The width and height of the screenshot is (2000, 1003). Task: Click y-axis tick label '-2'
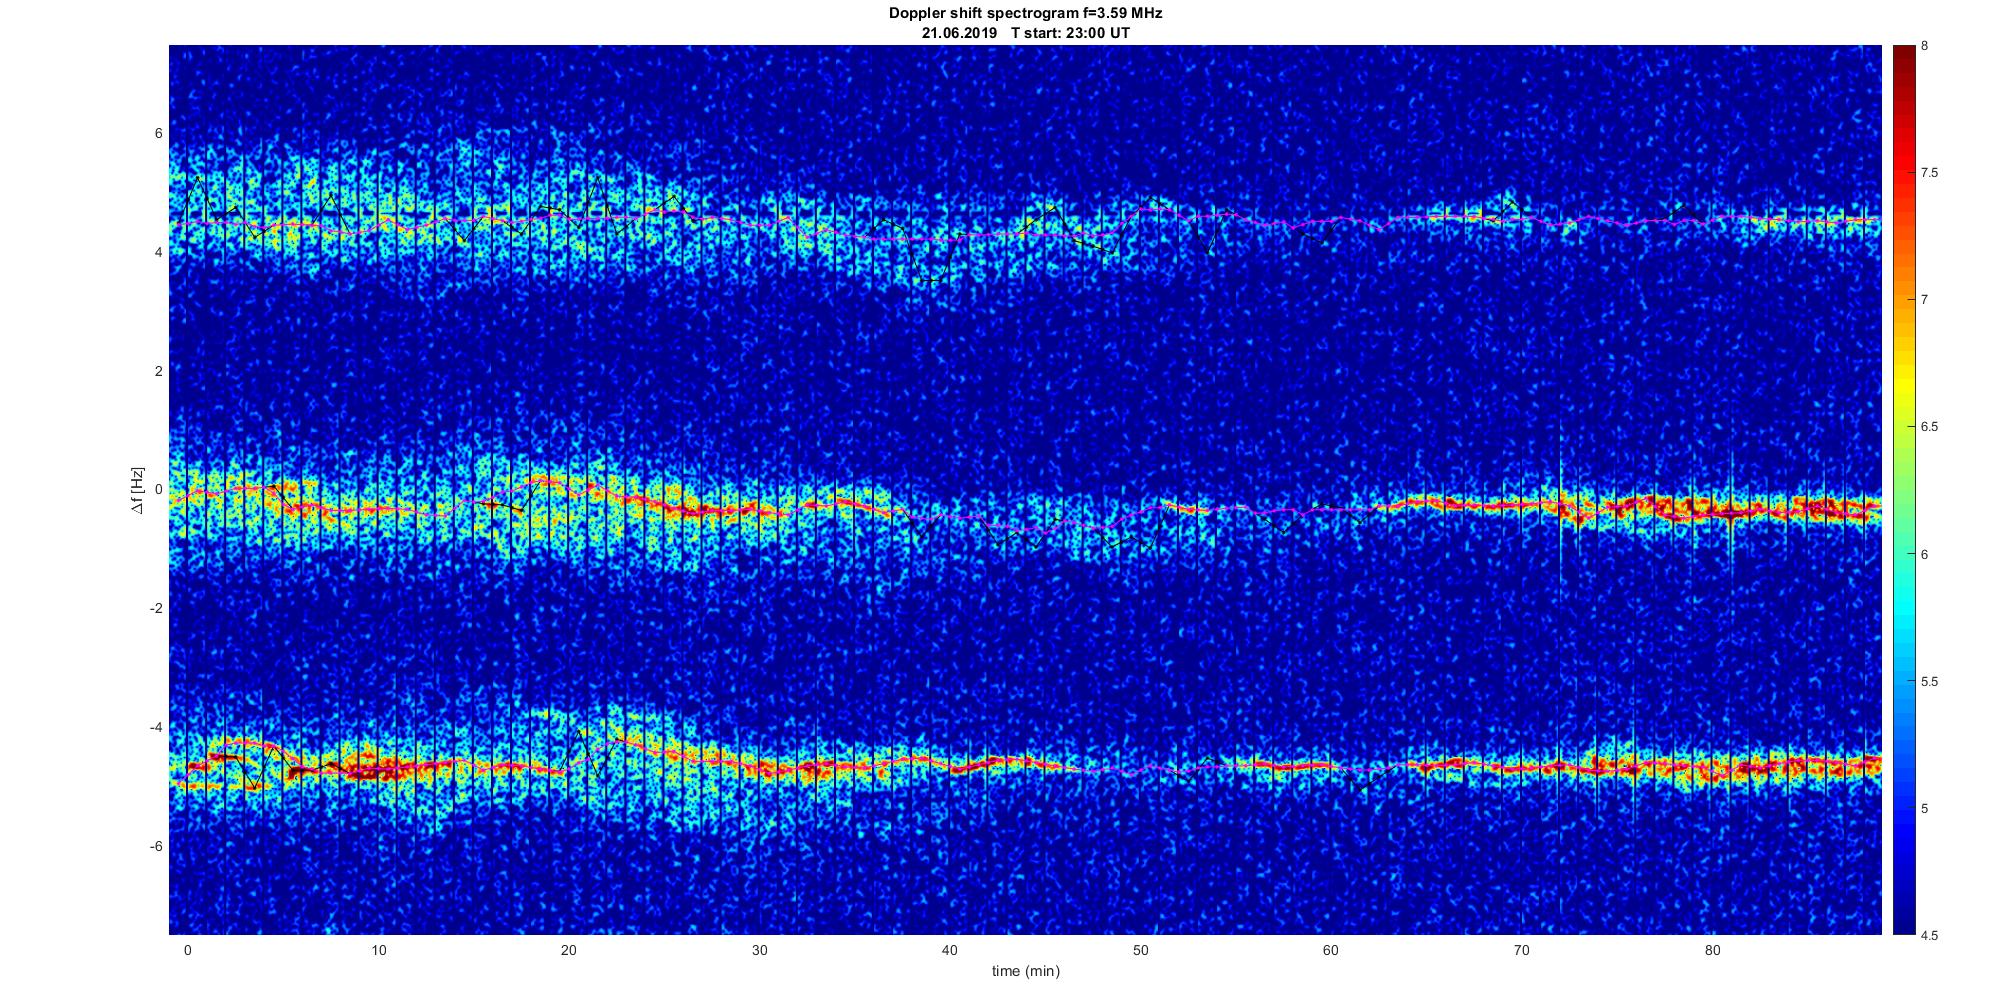156,608
